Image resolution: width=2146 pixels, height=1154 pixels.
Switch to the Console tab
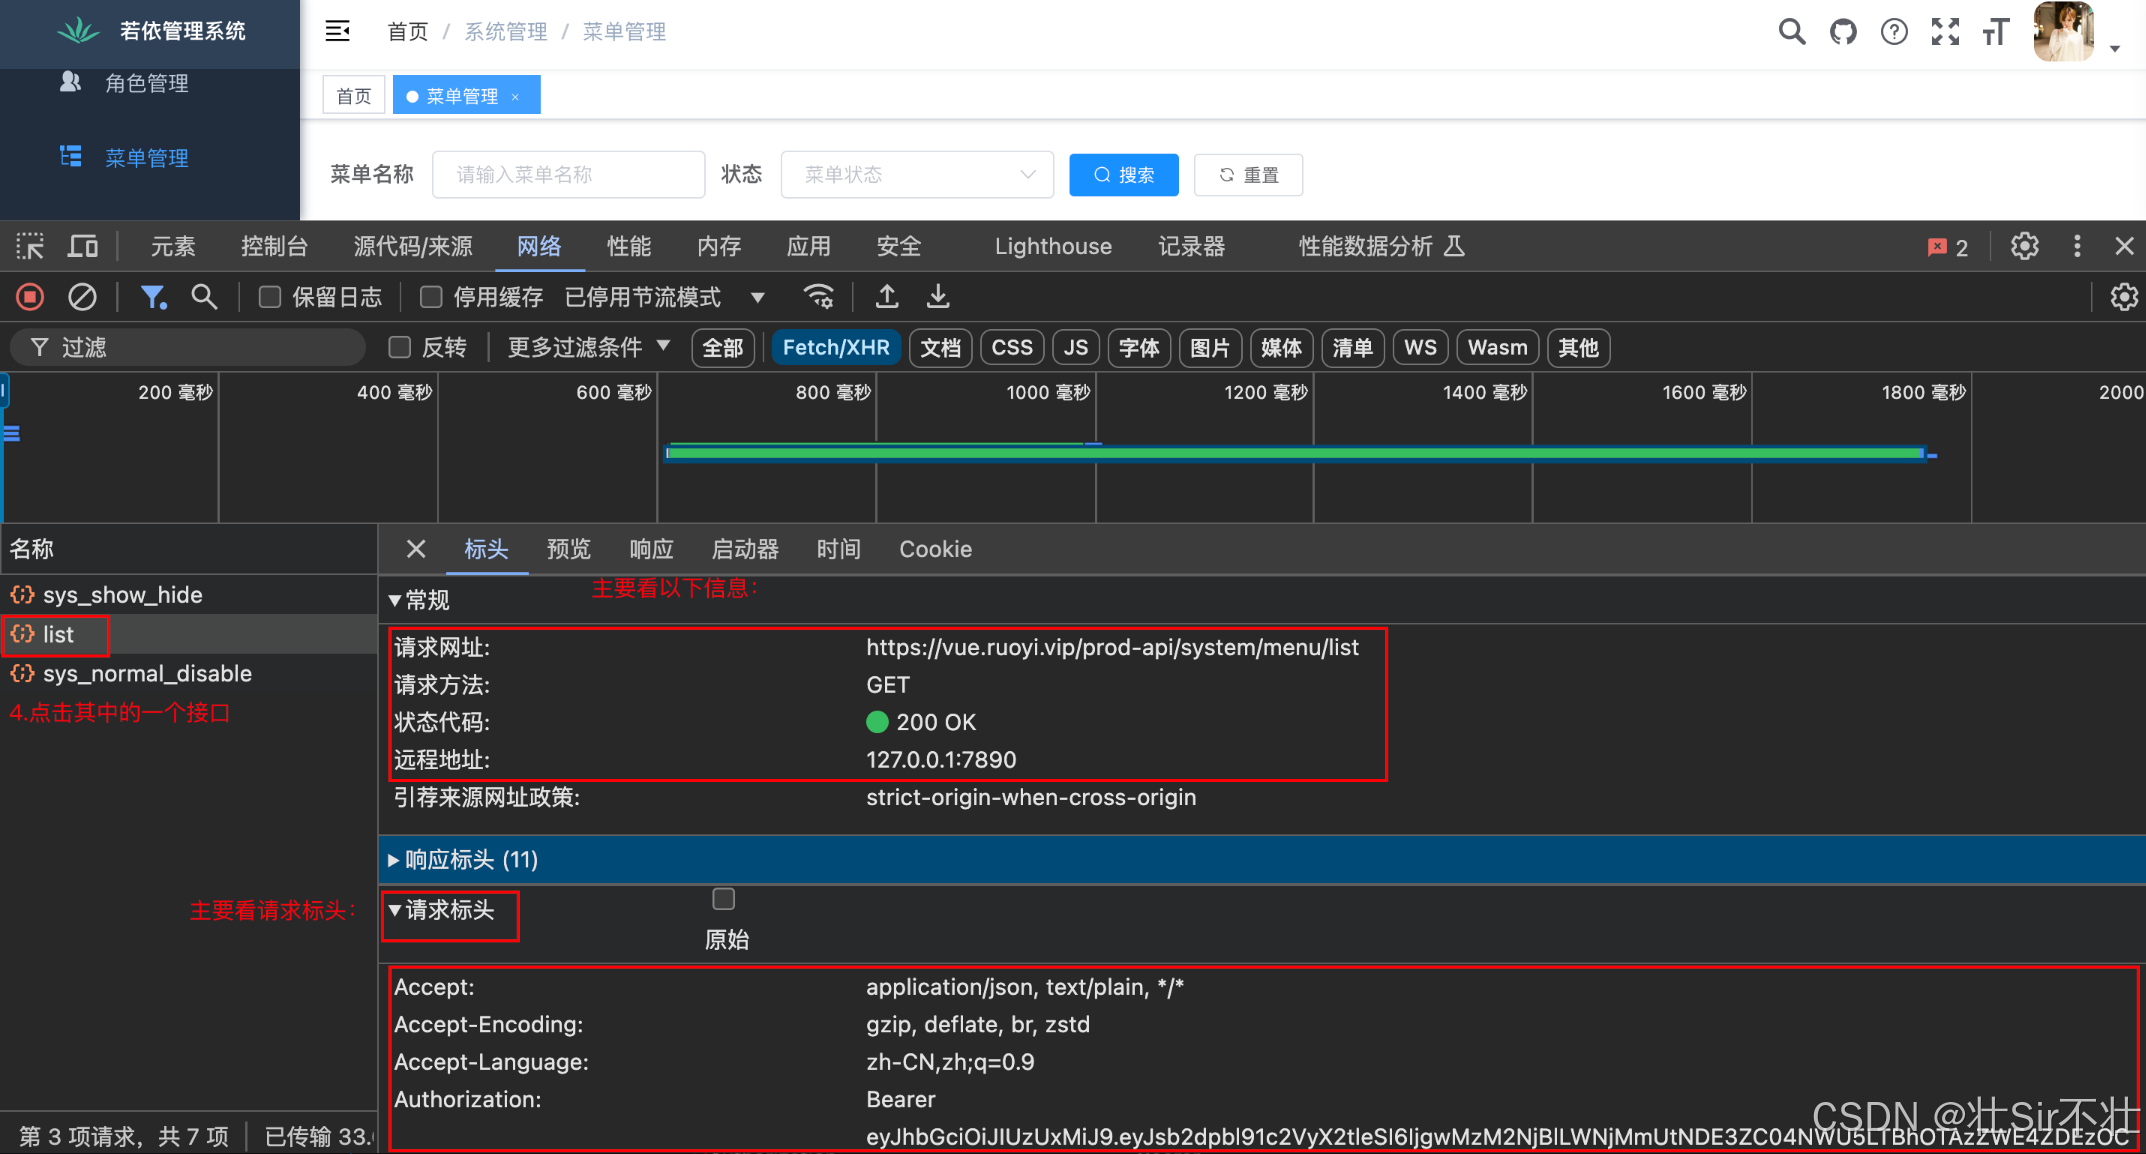pos(274,246)
